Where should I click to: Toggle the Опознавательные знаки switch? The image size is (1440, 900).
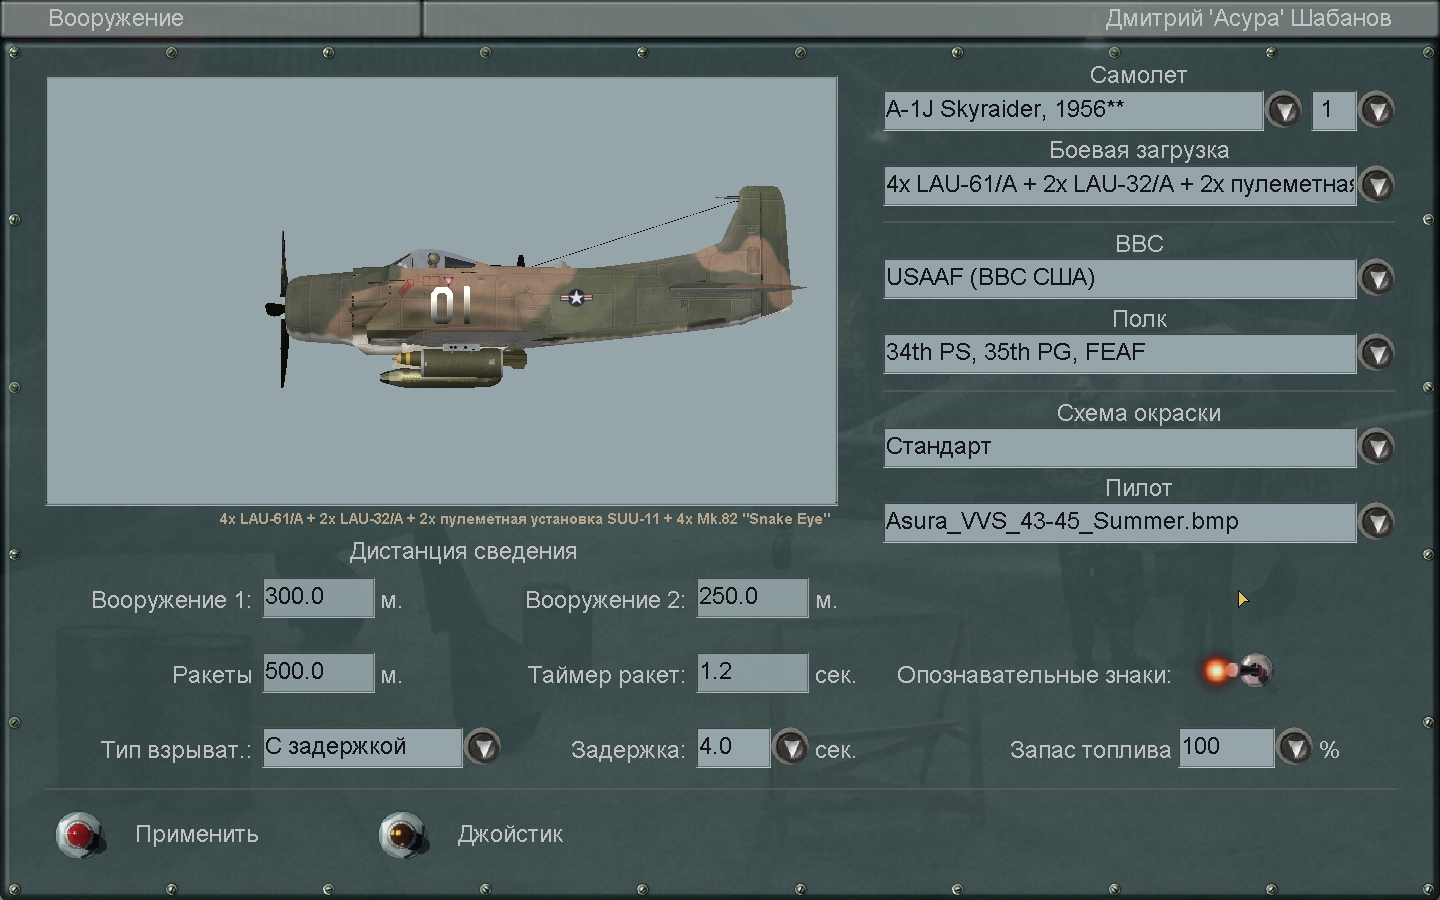point(1238,671)
